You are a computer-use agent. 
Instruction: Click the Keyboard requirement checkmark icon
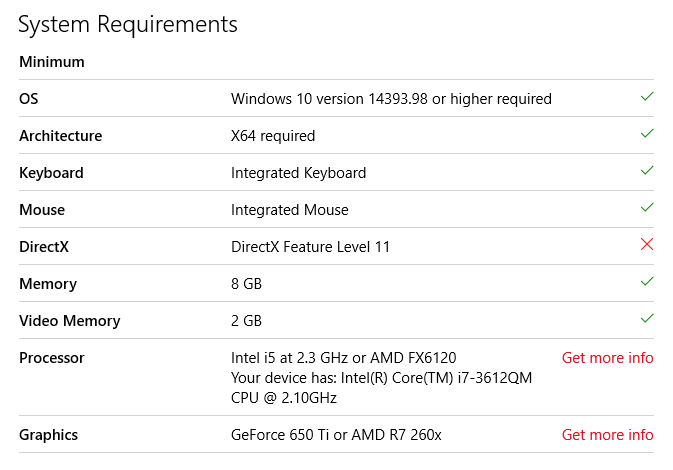coord(647,171)
